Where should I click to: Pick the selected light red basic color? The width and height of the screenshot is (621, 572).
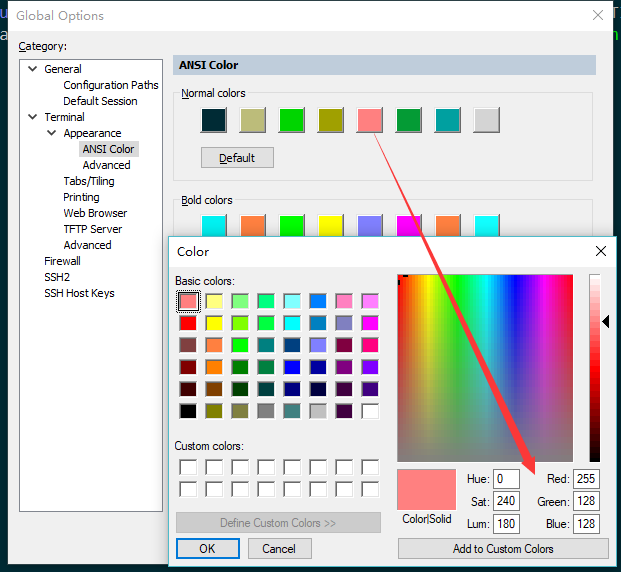point(188,301)
